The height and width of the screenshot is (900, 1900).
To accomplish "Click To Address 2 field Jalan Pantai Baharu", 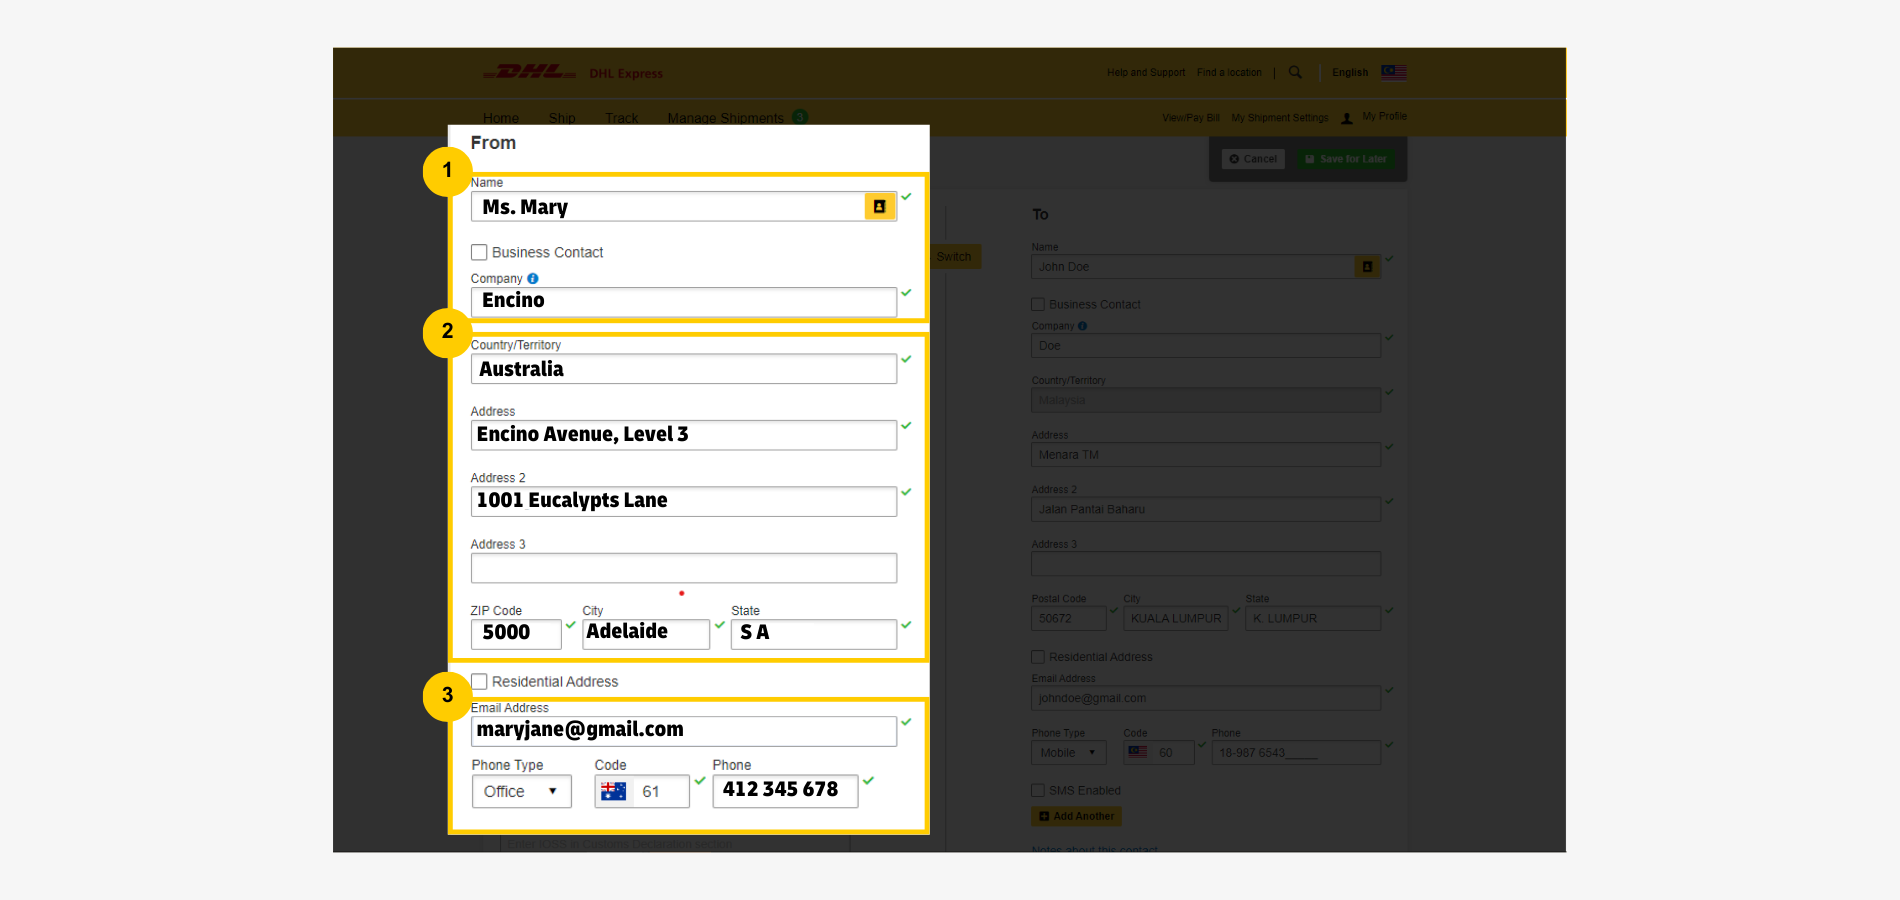I will point(1206,509).
